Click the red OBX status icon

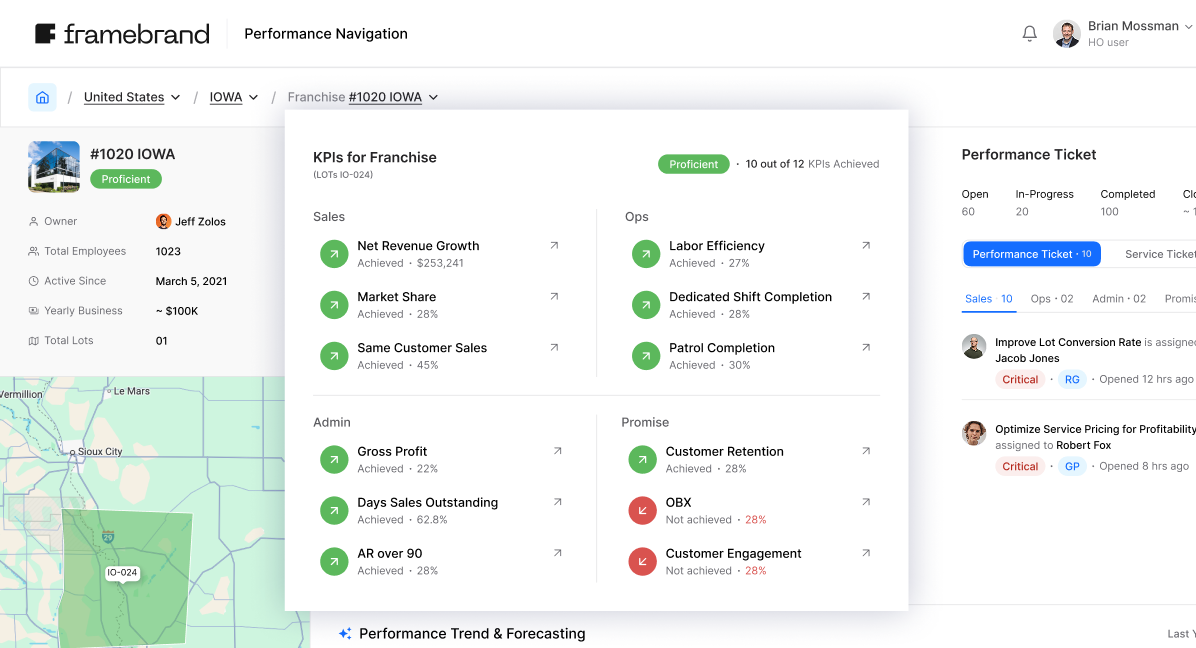642,510
